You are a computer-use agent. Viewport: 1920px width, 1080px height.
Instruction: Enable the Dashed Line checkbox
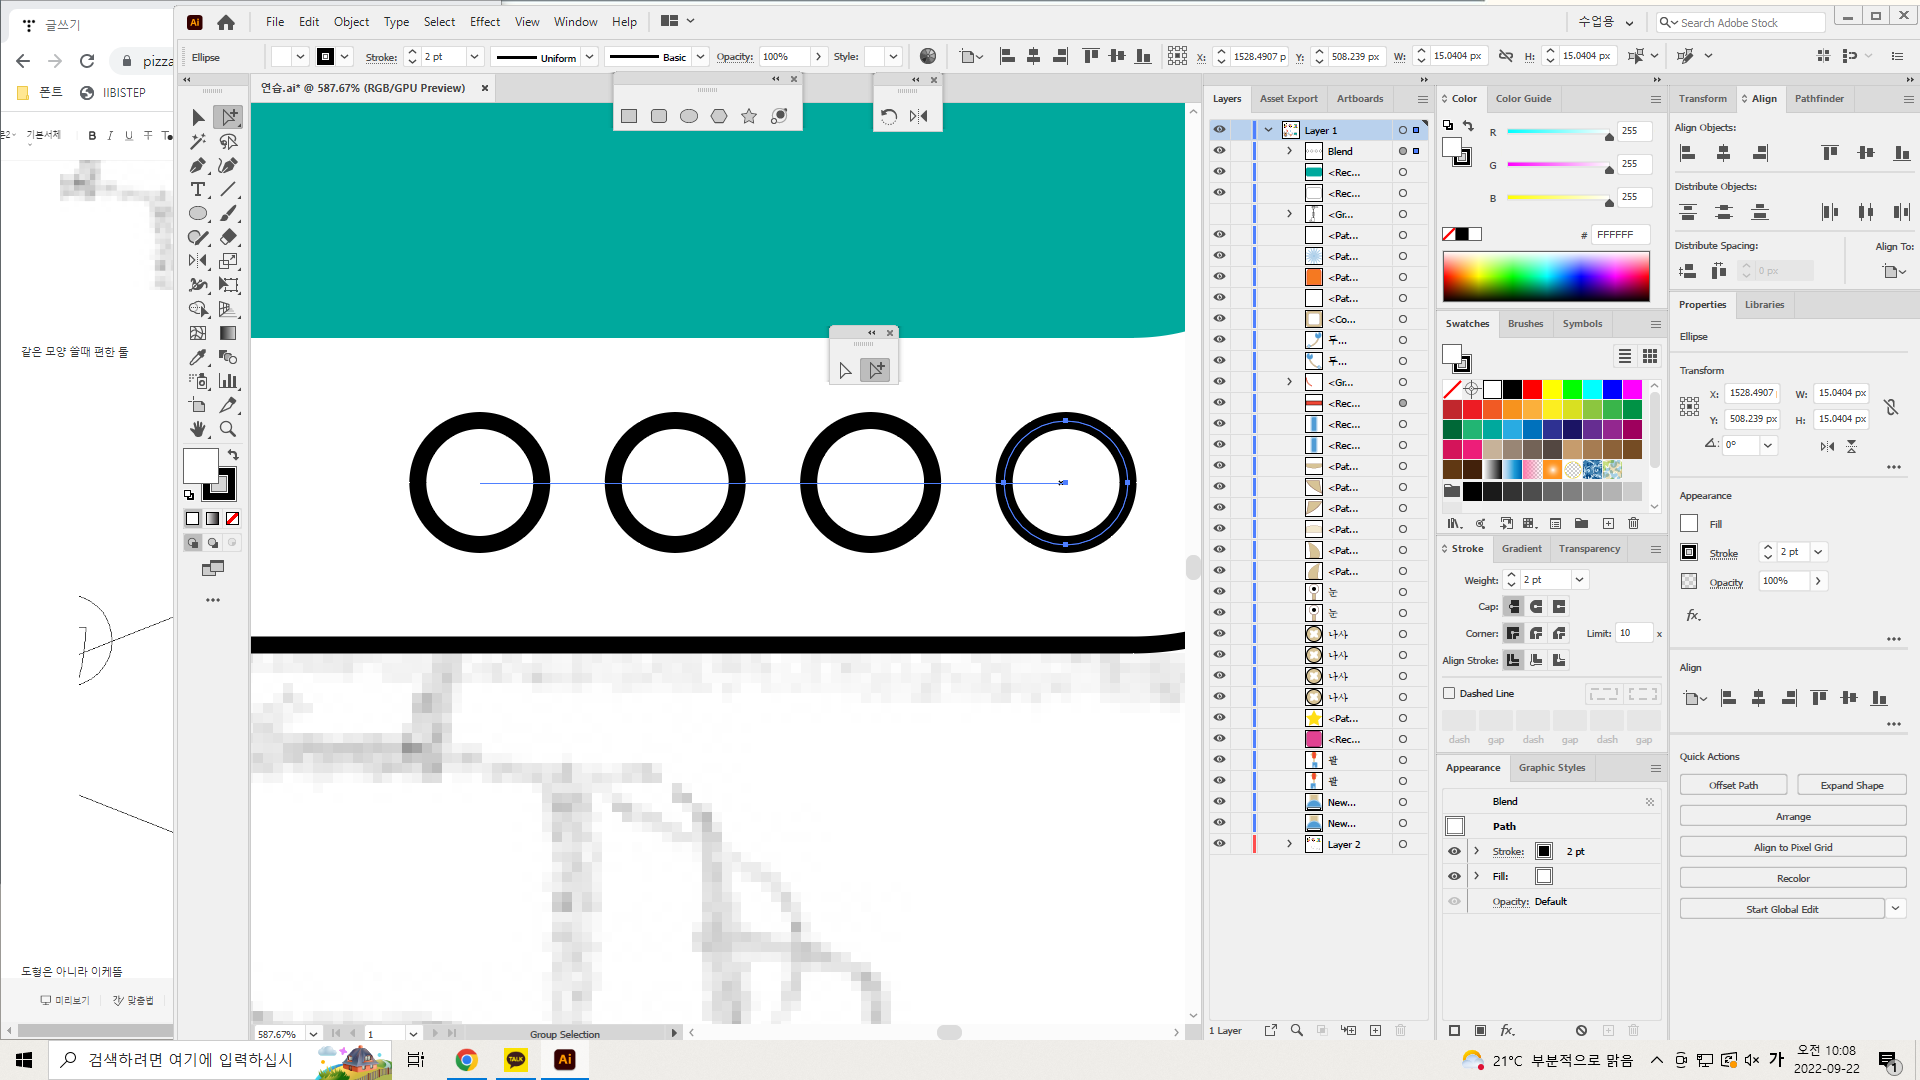[x=1449, y=693]
